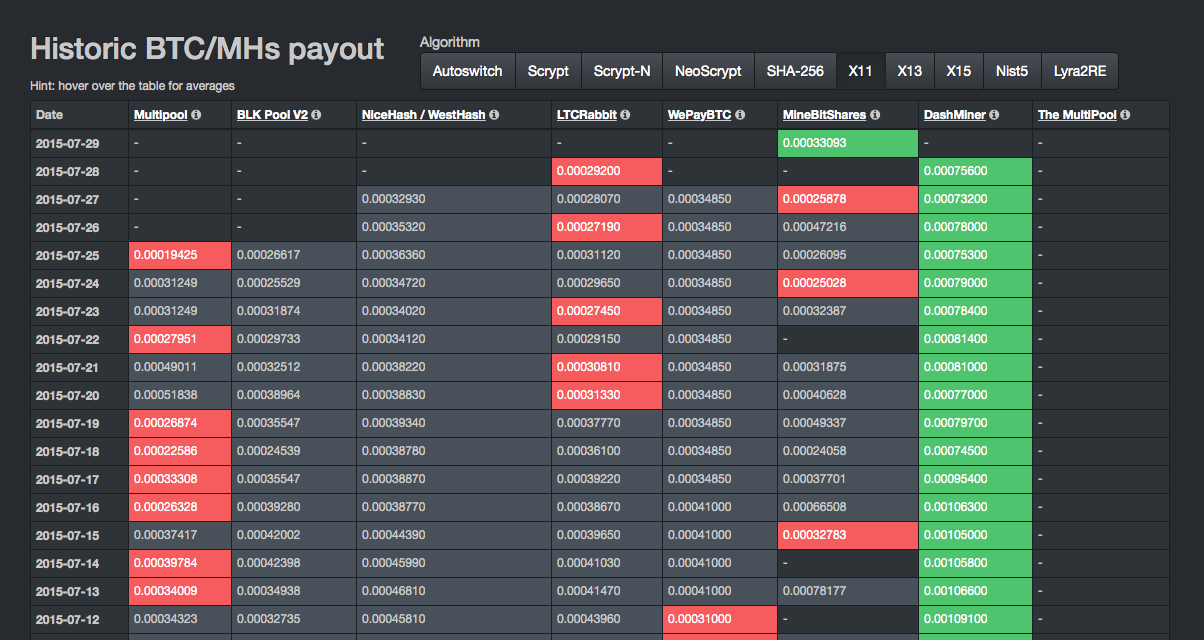Click the DashMiner value 0.00075600

[976, 171]
